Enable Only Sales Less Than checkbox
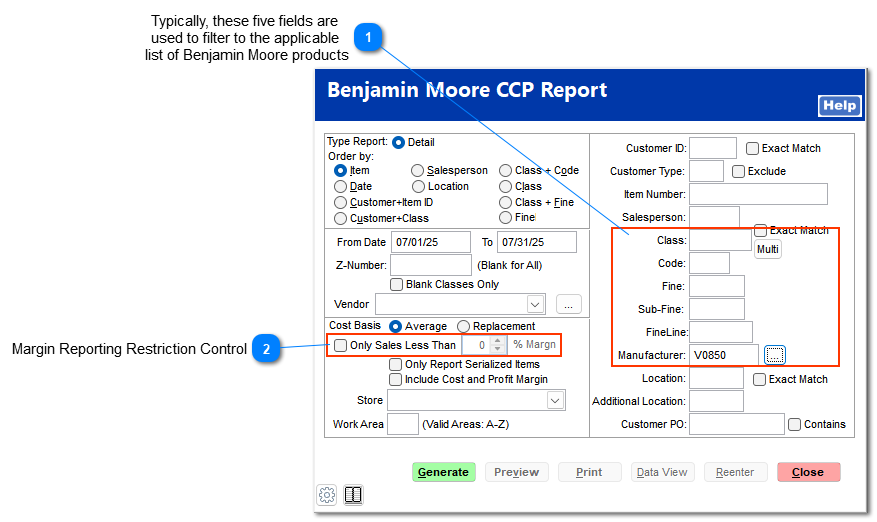The image size is (877, 522). click(340, 345)
